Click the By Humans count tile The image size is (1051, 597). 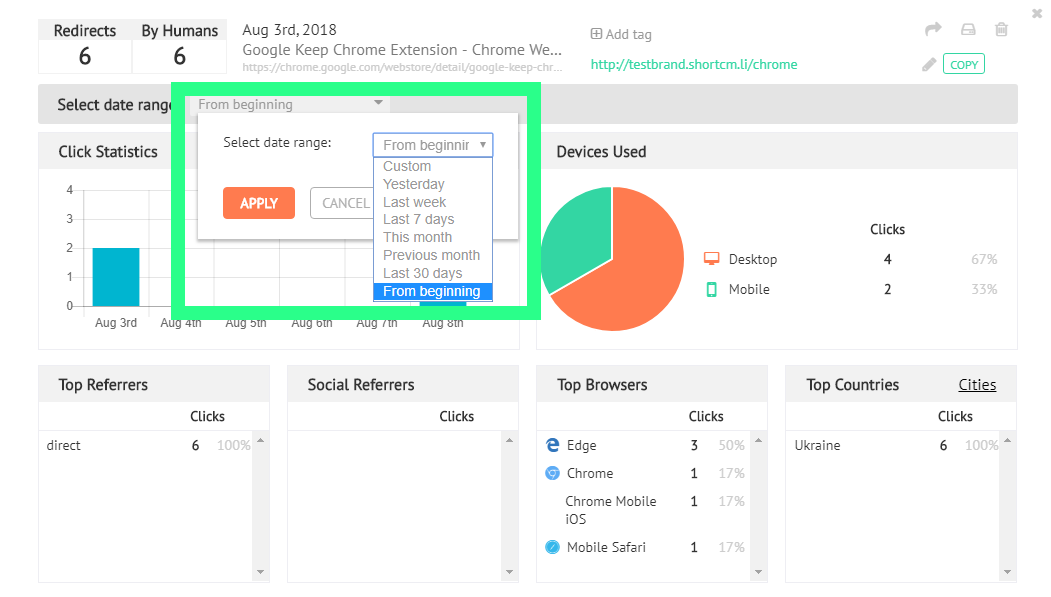point(180,46)
